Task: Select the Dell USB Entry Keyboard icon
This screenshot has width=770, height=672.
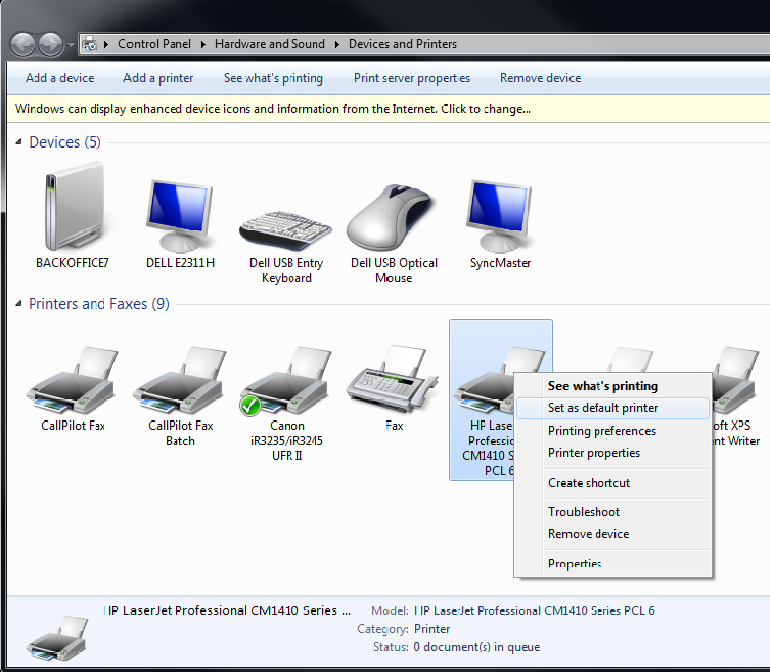Action: click(285, 230)
